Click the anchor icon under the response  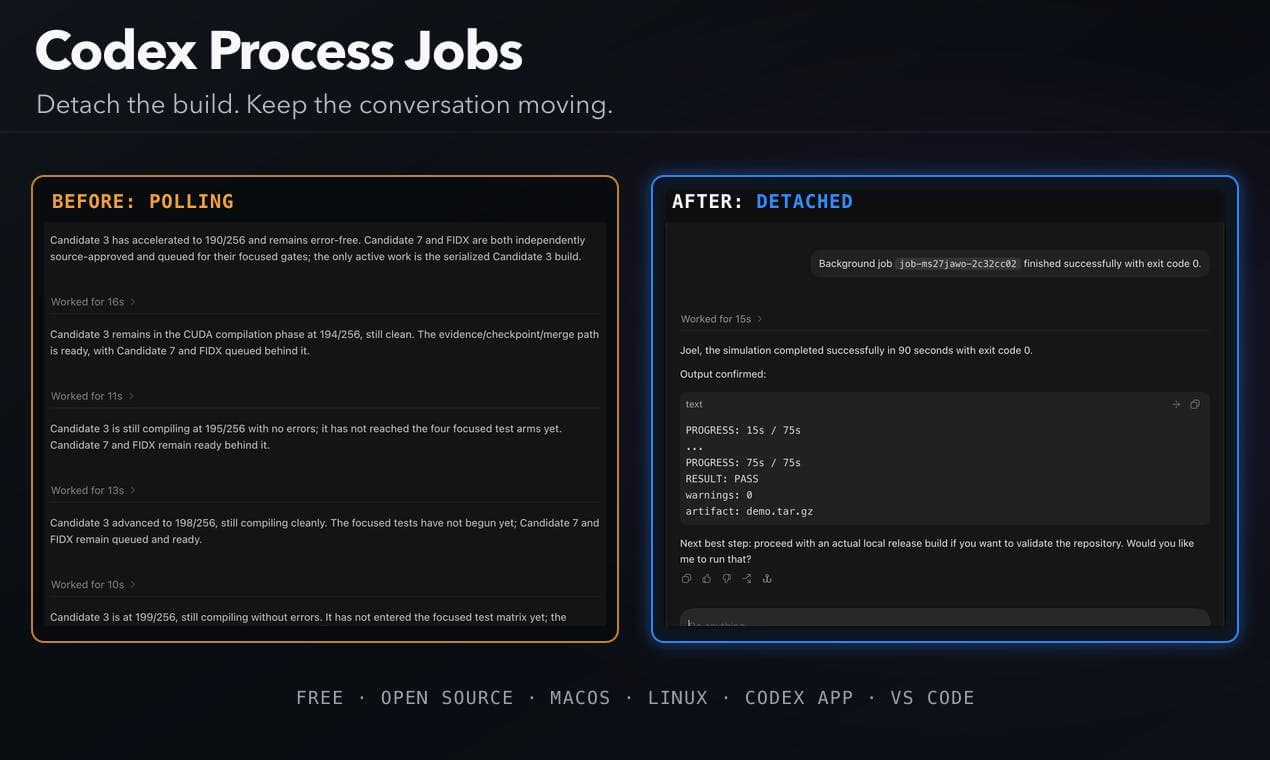coord(767,578)
